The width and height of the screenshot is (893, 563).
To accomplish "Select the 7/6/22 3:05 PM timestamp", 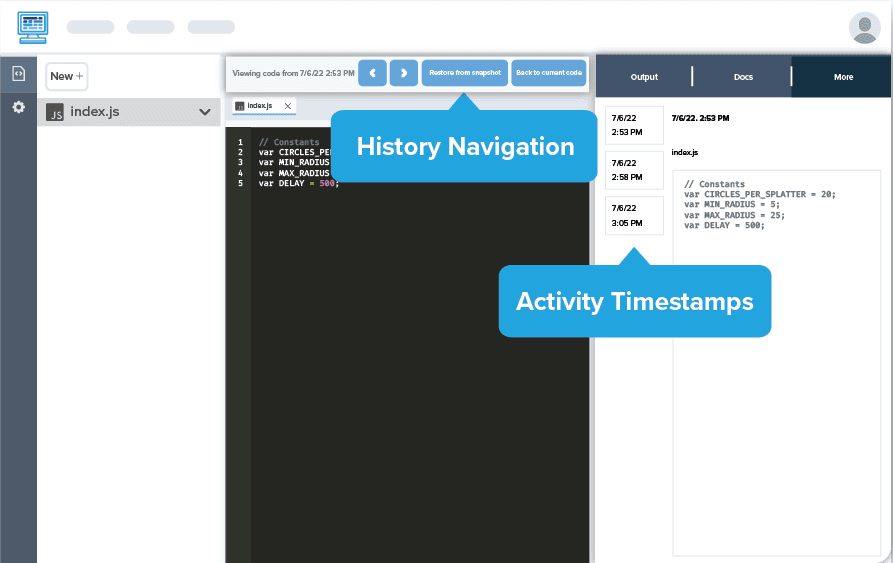I will click(x=634, y=216).
